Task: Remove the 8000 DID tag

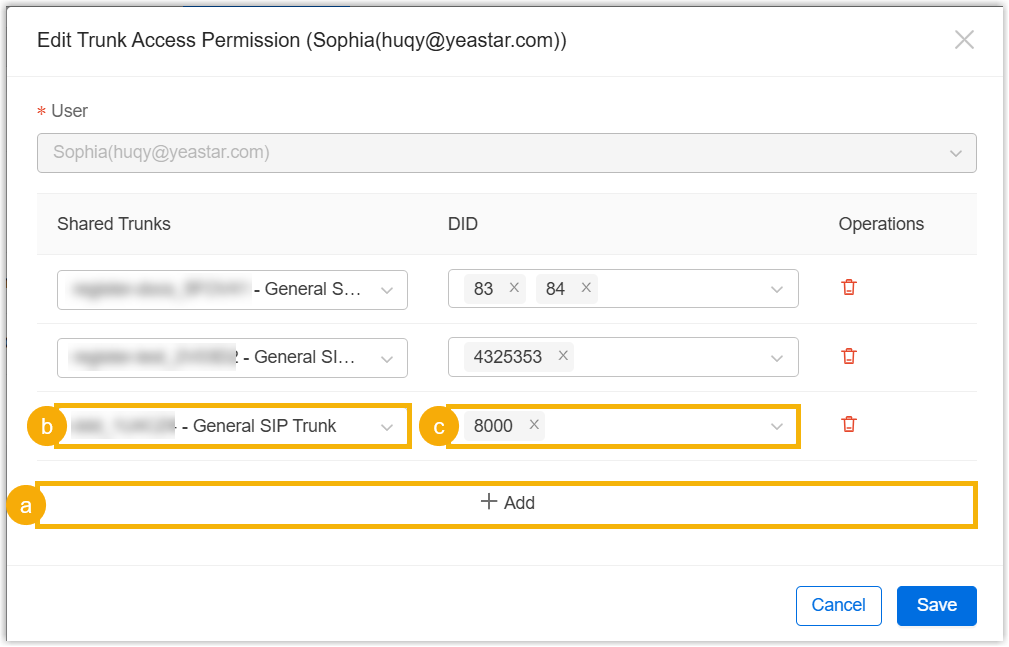Action: tap(534, 426)
